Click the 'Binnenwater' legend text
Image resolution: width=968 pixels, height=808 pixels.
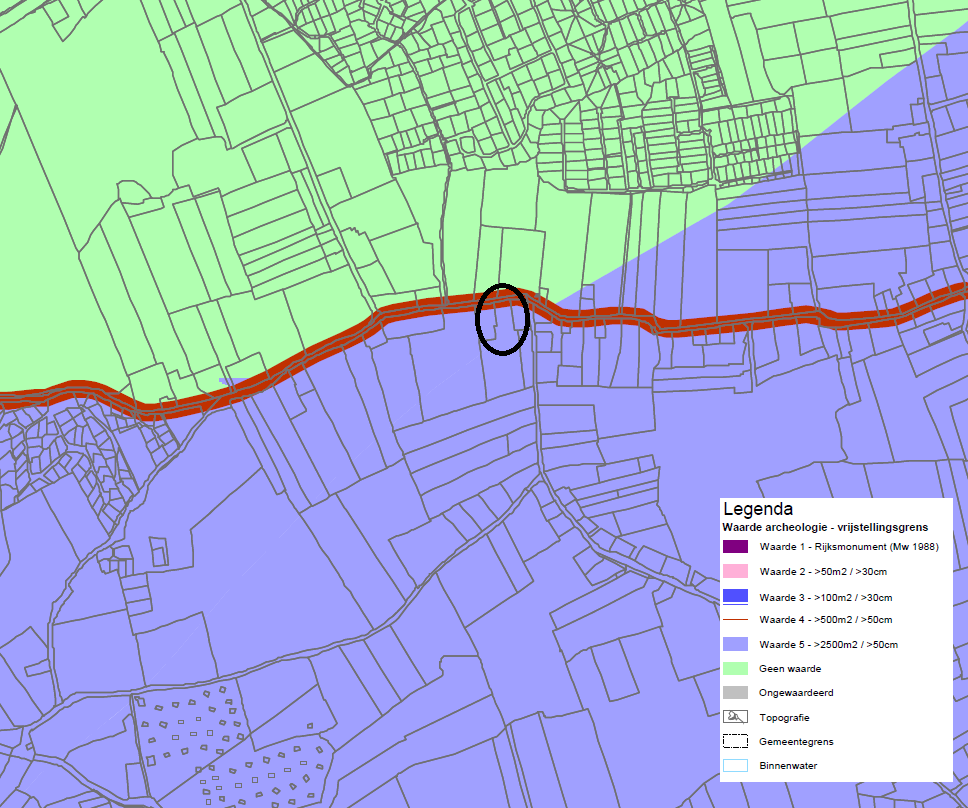tap(788, 766)
